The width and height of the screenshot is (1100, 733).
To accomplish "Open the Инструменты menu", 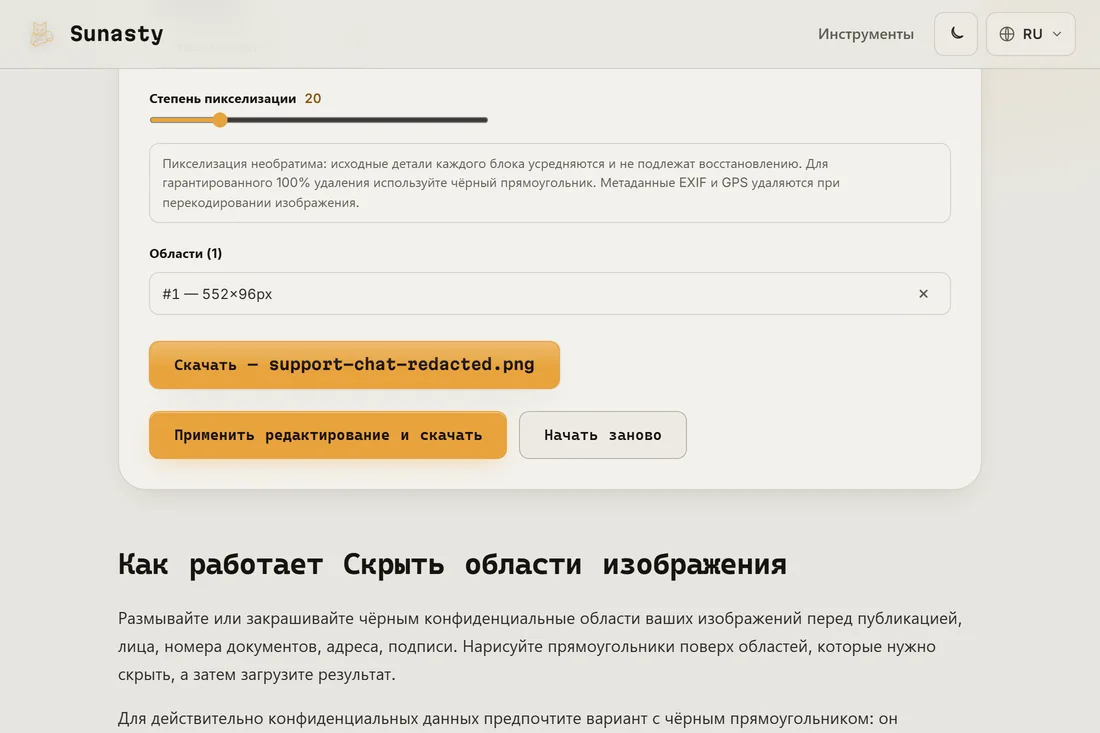I will click(866, 34).
